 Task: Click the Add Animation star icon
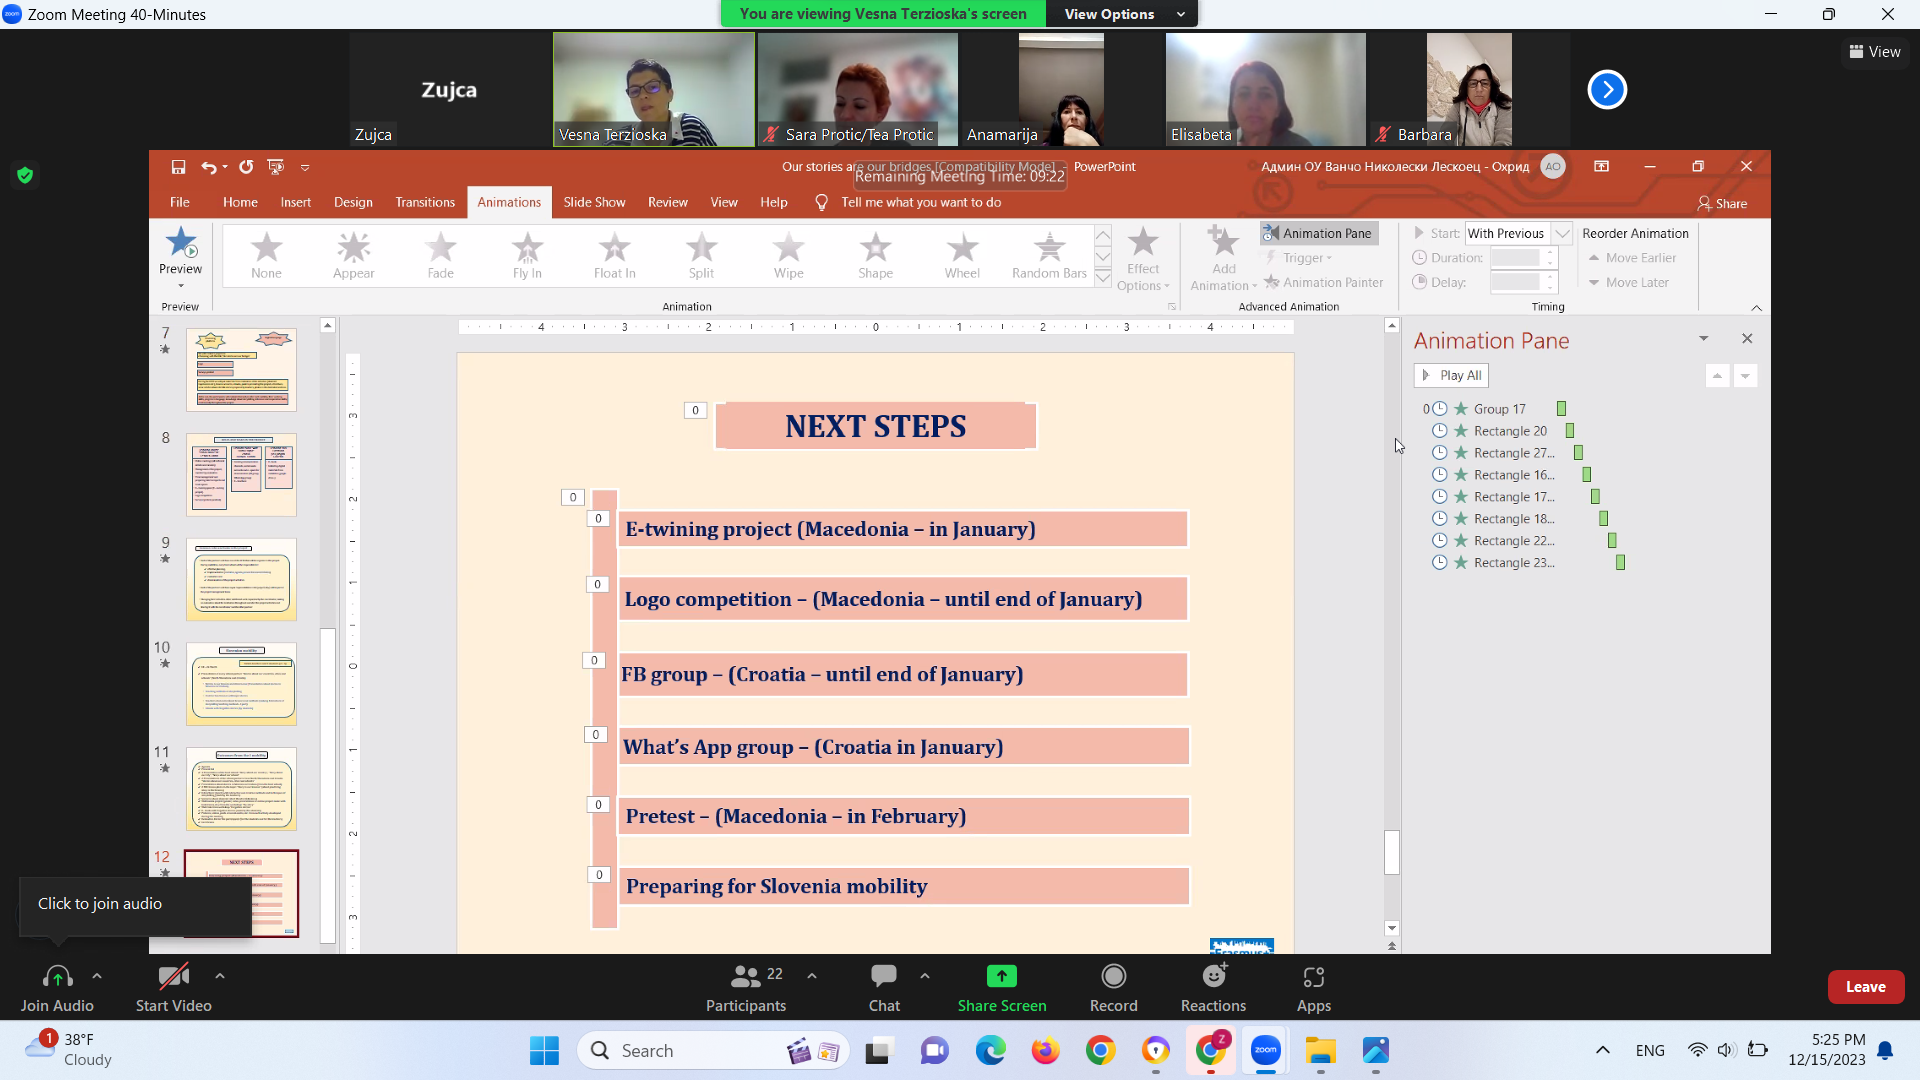1223,241
